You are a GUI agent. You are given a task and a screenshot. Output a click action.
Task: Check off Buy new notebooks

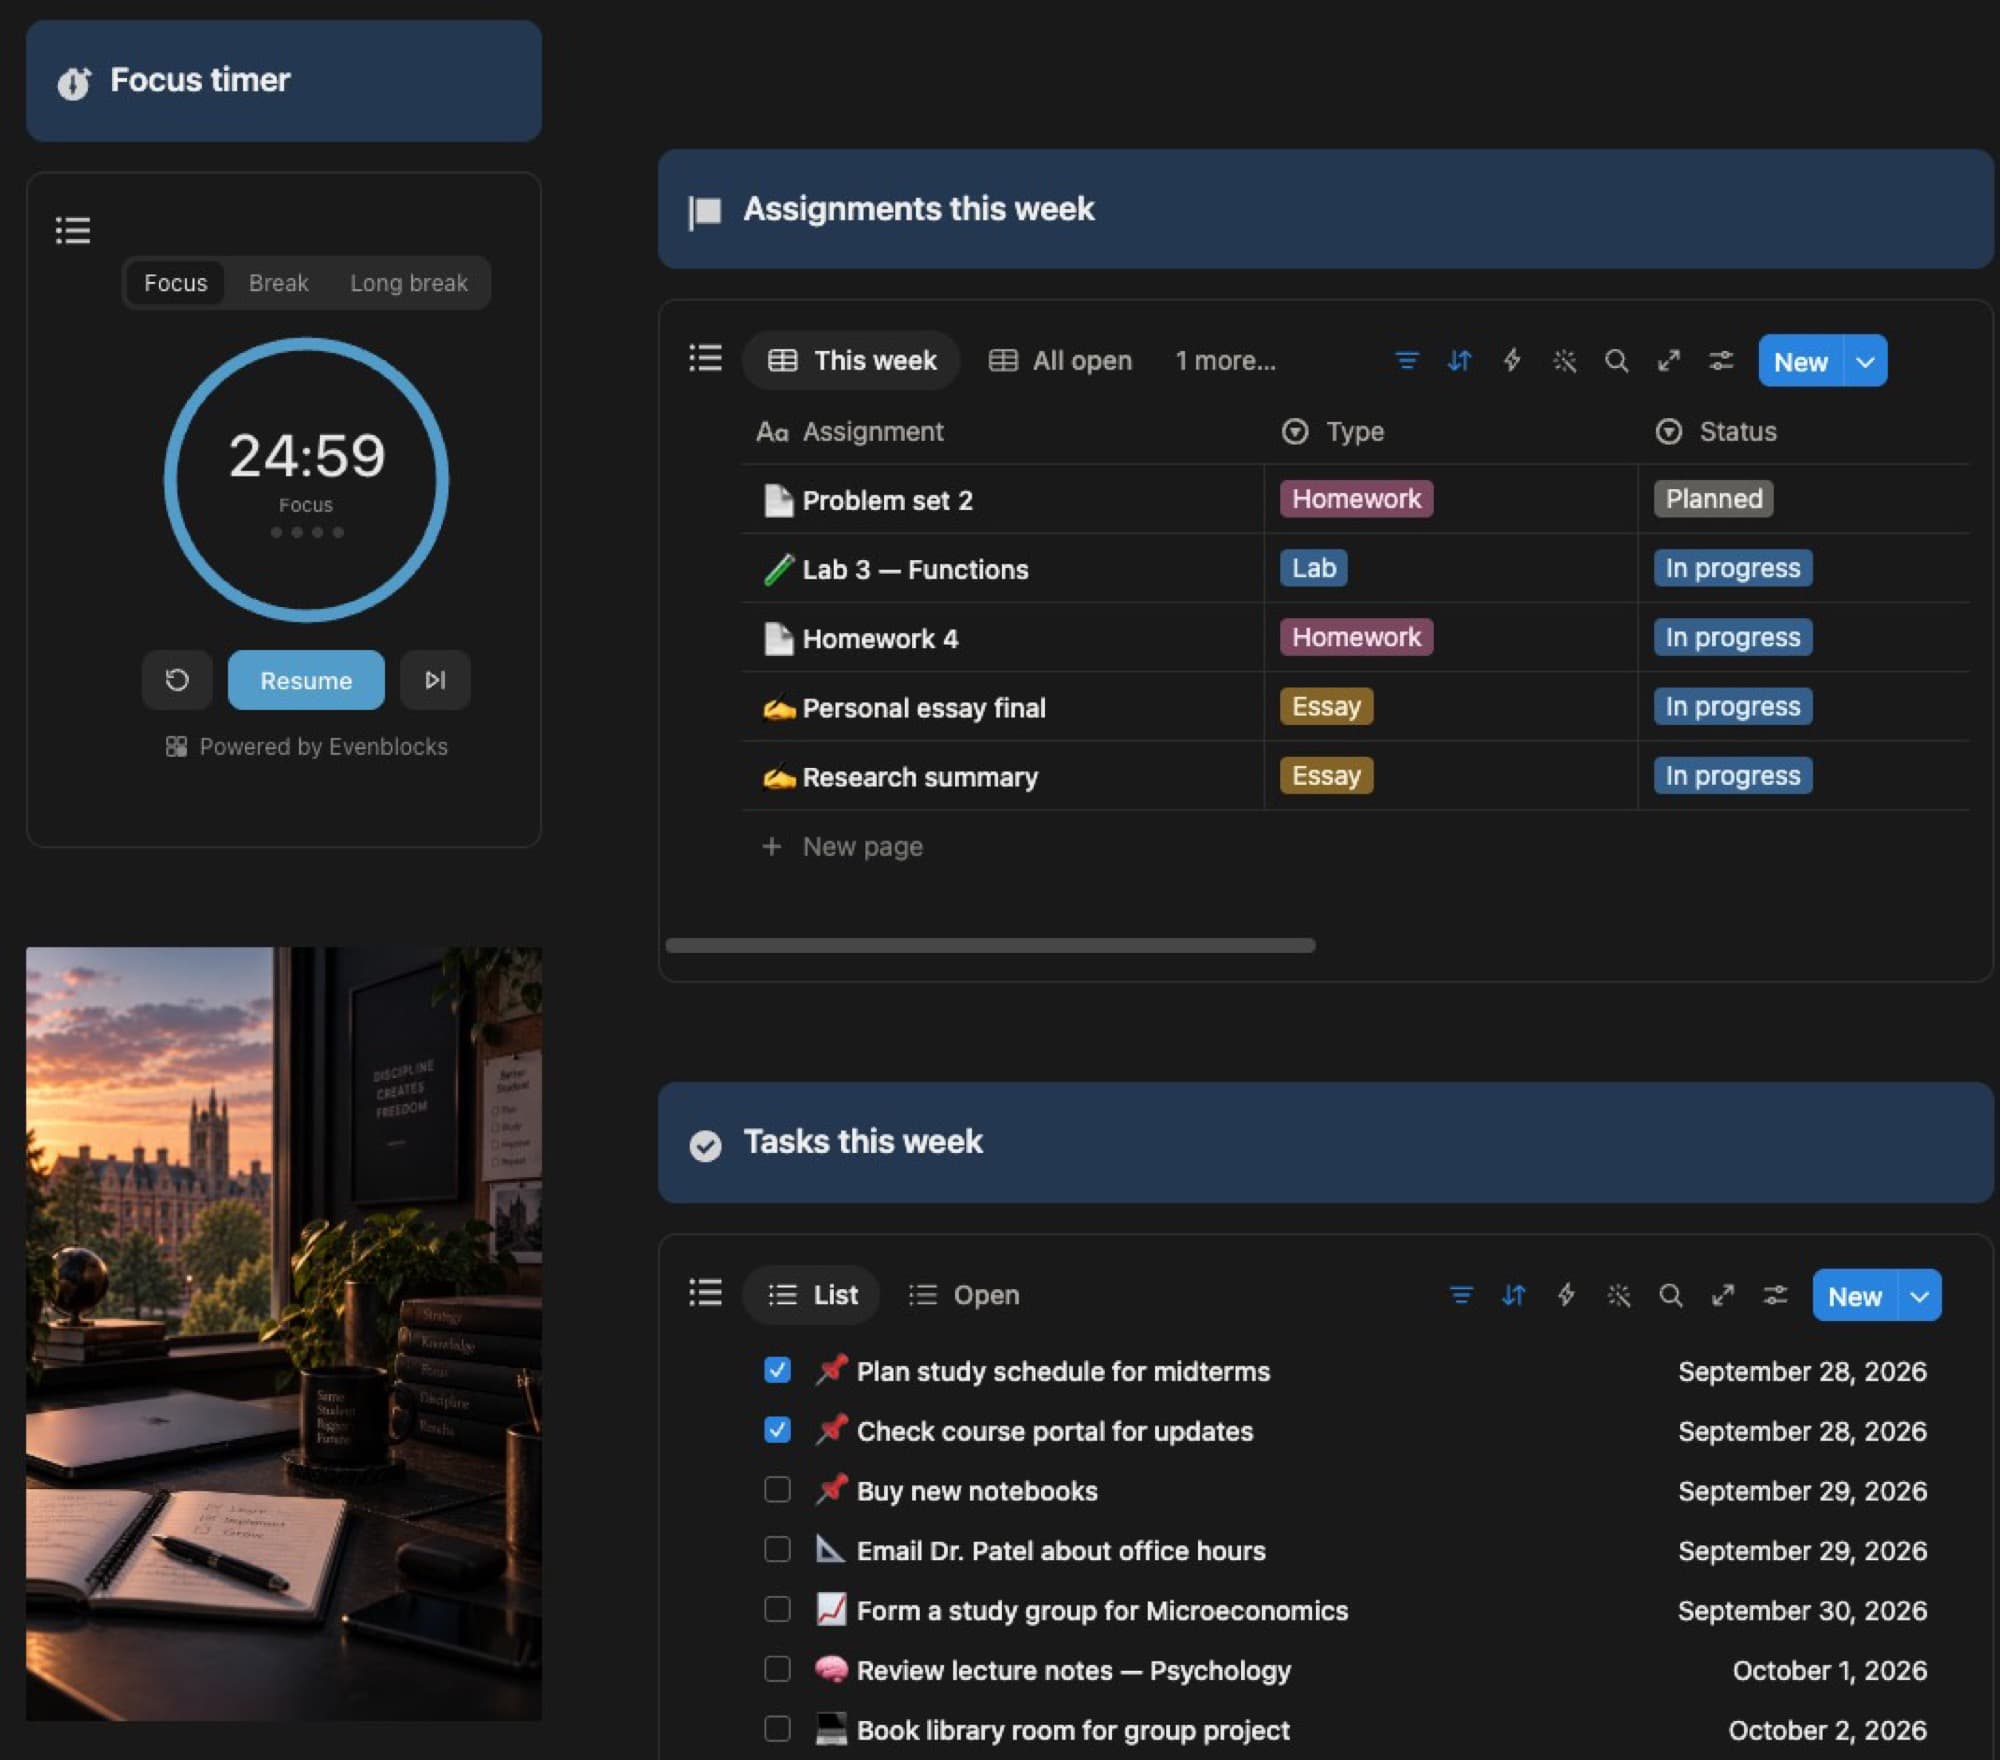pos(777,1490)
